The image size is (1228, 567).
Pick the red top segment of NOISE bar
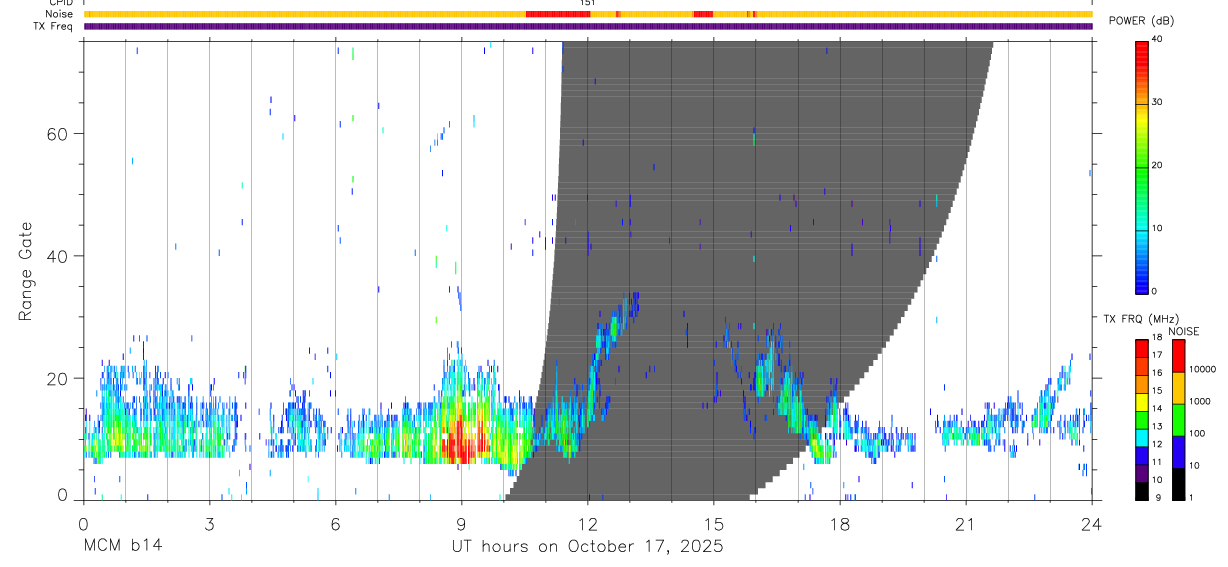[x=1178, y=356]
